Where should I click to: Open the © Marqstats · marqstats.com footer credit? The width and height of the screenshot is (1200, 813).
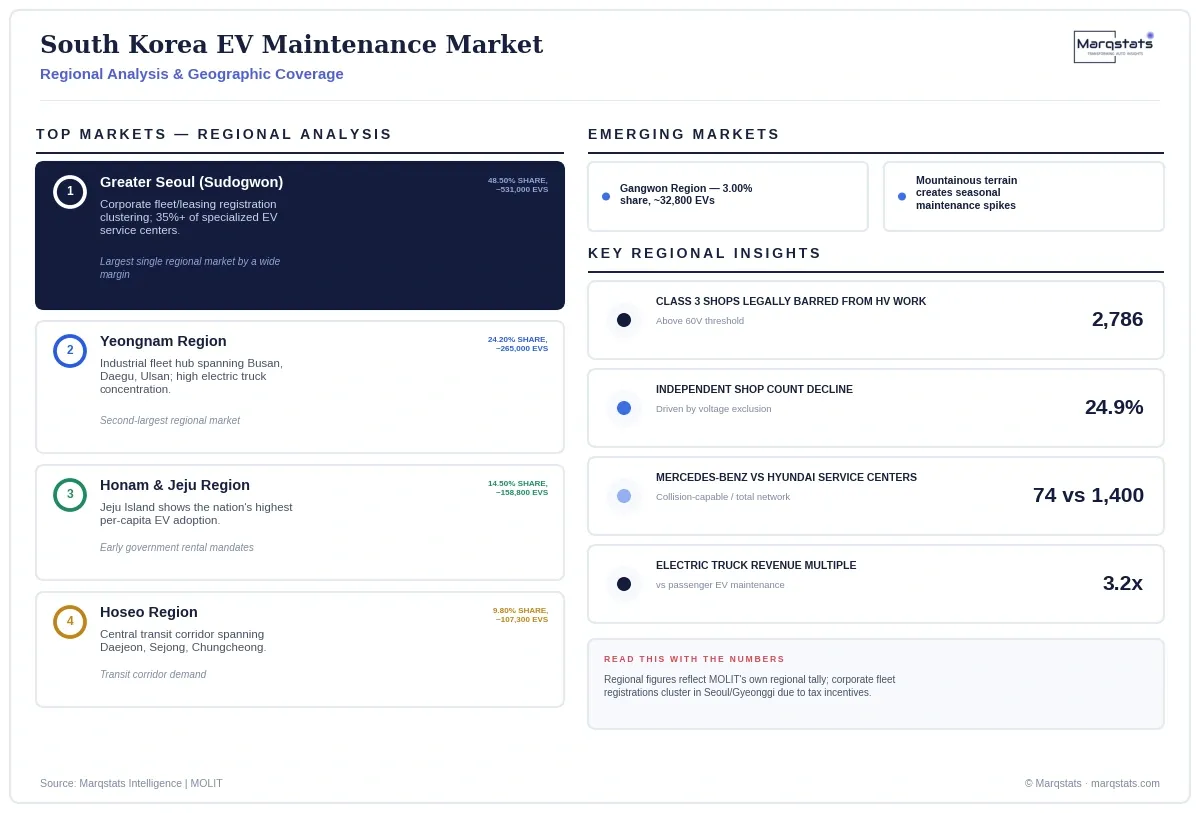coord(1092,783)
